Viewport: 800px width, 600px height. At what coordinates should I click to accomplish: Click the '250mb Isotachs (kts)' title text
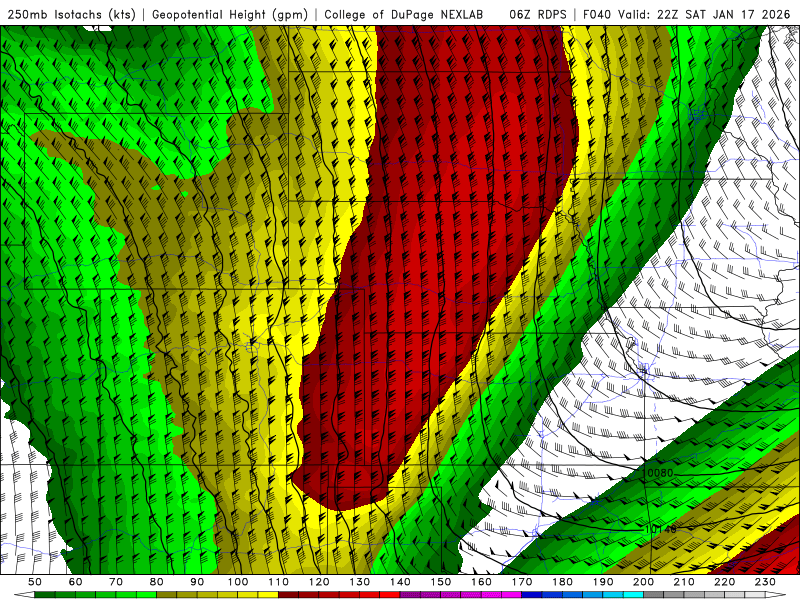tap(71, 14)
